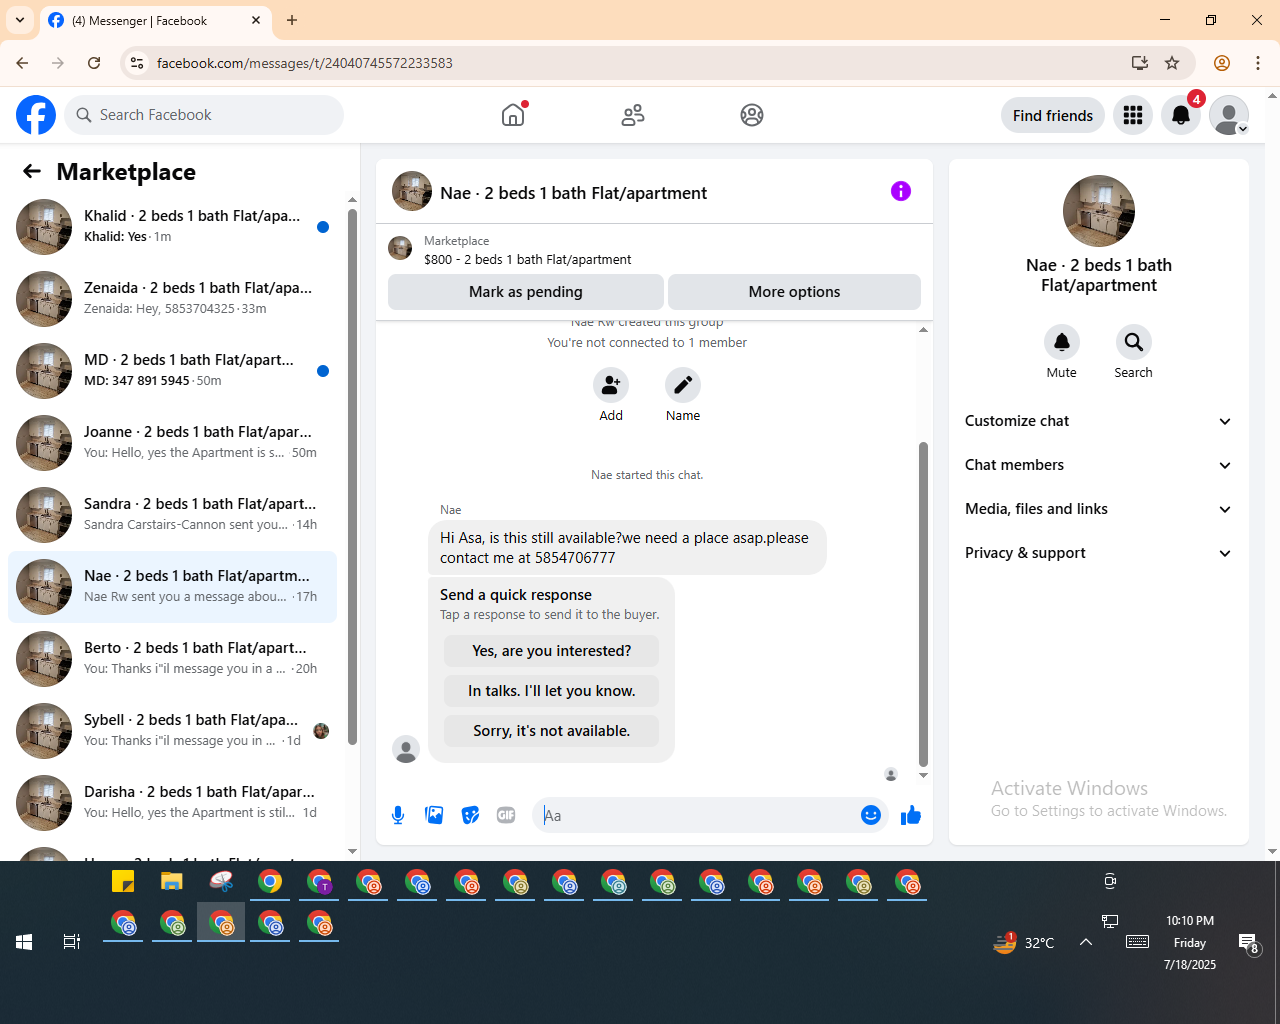Open Chrome's three-dot menu
Viewport: 1280px width, 1024px height.
[1258, 63]
